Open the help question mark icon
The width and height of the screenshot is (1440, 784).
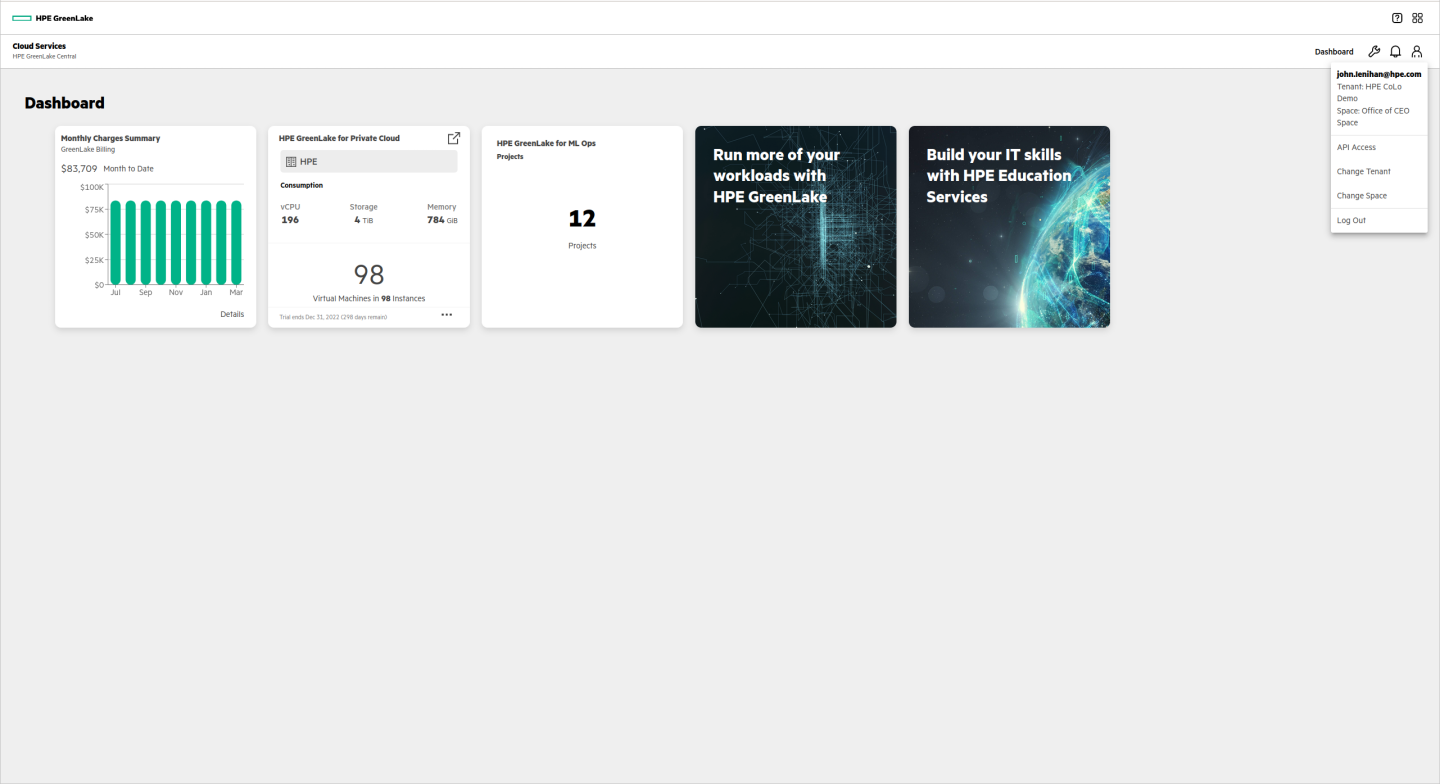(1397, 18)
